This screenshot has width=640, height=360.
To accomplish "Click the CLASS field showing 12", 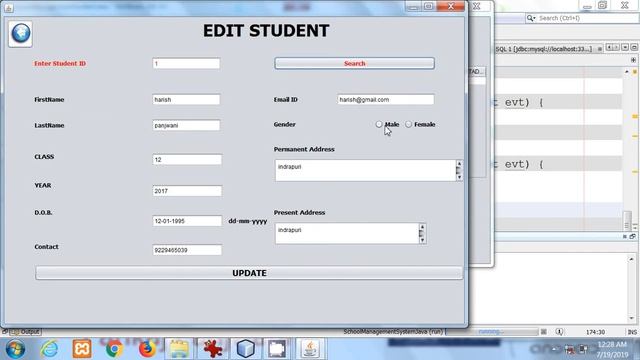I will tap(187, 160).
